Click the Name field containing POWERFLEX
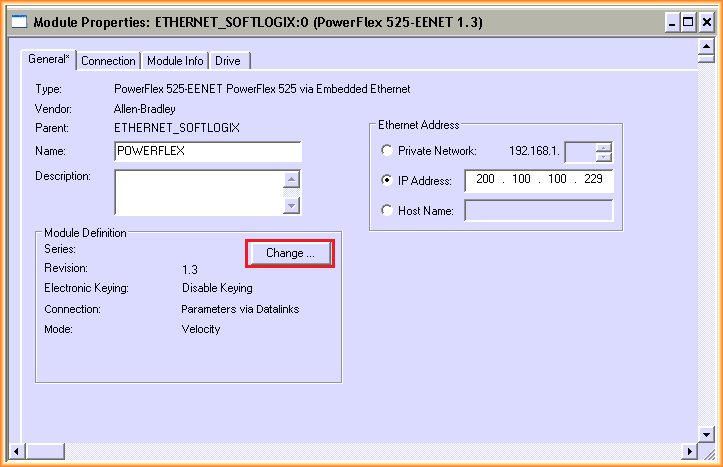The width and height of the screenshot is (723, 467). pos(208,151)
